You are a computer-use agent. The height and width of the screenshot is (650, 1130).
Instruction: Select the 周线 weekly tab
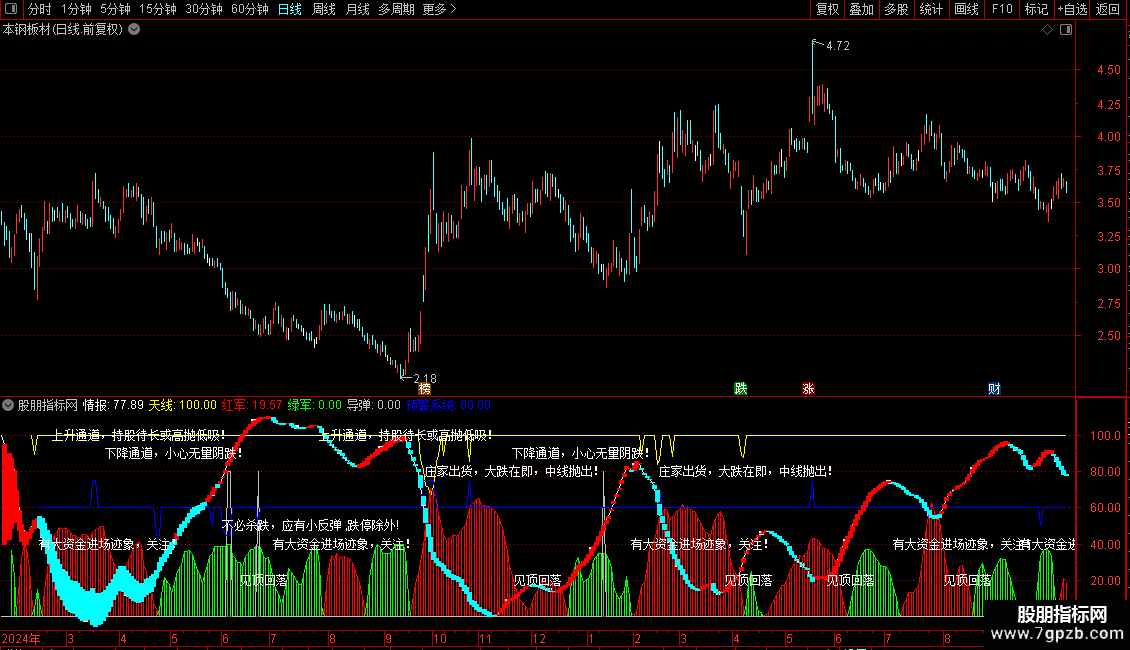point(324,9)
